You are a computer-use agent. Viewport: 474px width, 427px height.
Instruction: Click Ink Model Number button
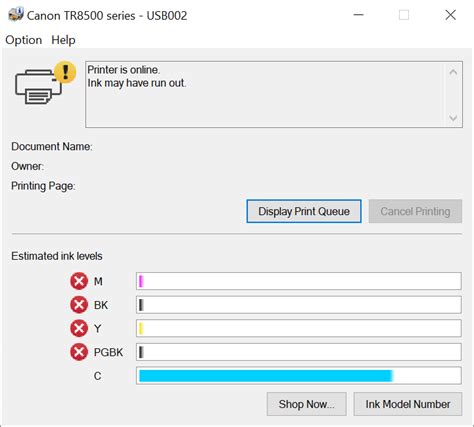click(x=408, y=404)
